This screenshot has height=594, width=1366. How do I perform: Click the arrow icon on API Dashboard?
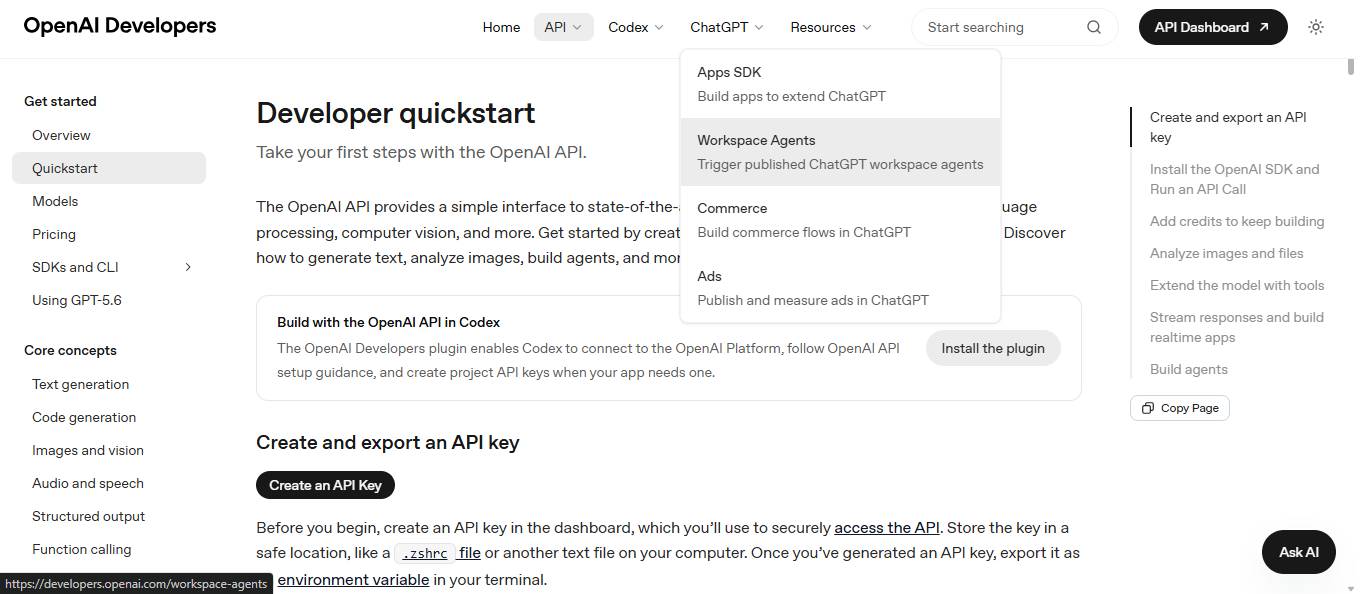click(1264, 27)
